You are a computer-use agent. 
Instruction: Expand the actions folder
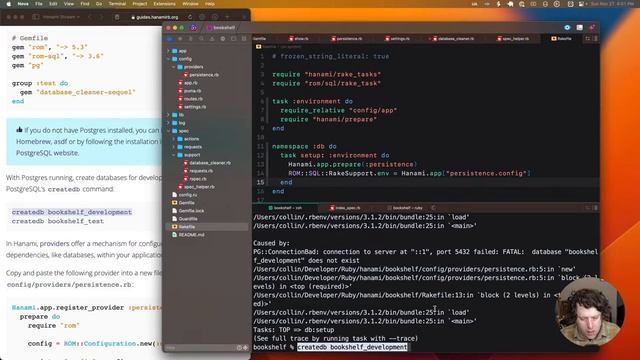coord(173,139)
